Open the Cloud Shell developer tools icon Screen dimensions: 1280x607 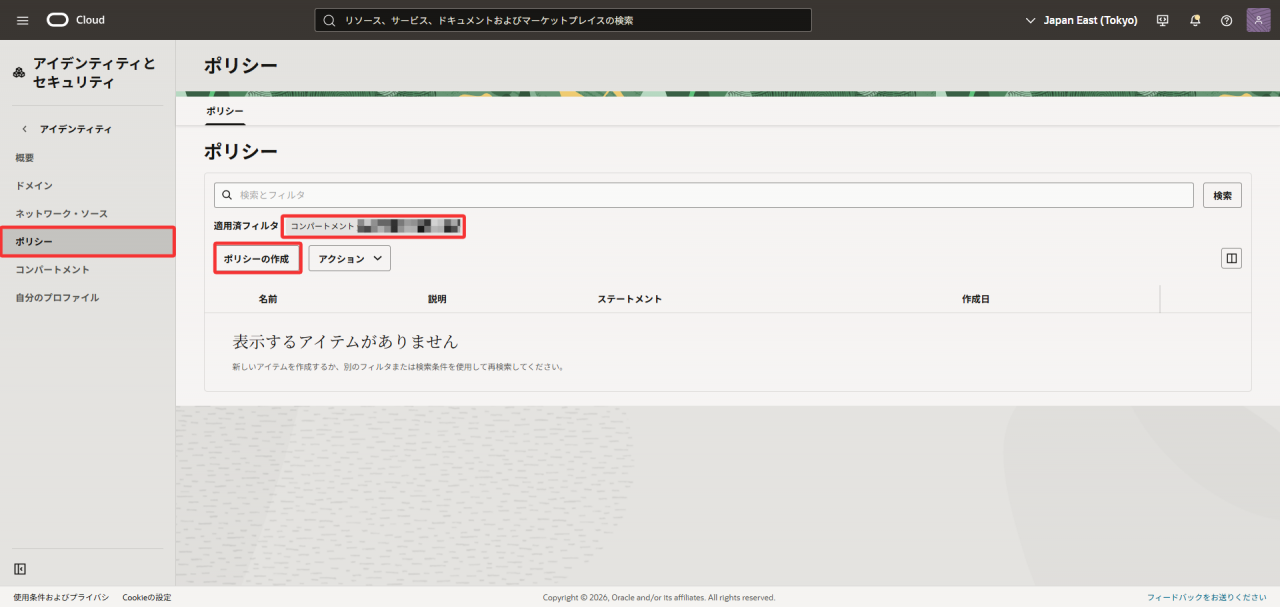coord(1162,20)
